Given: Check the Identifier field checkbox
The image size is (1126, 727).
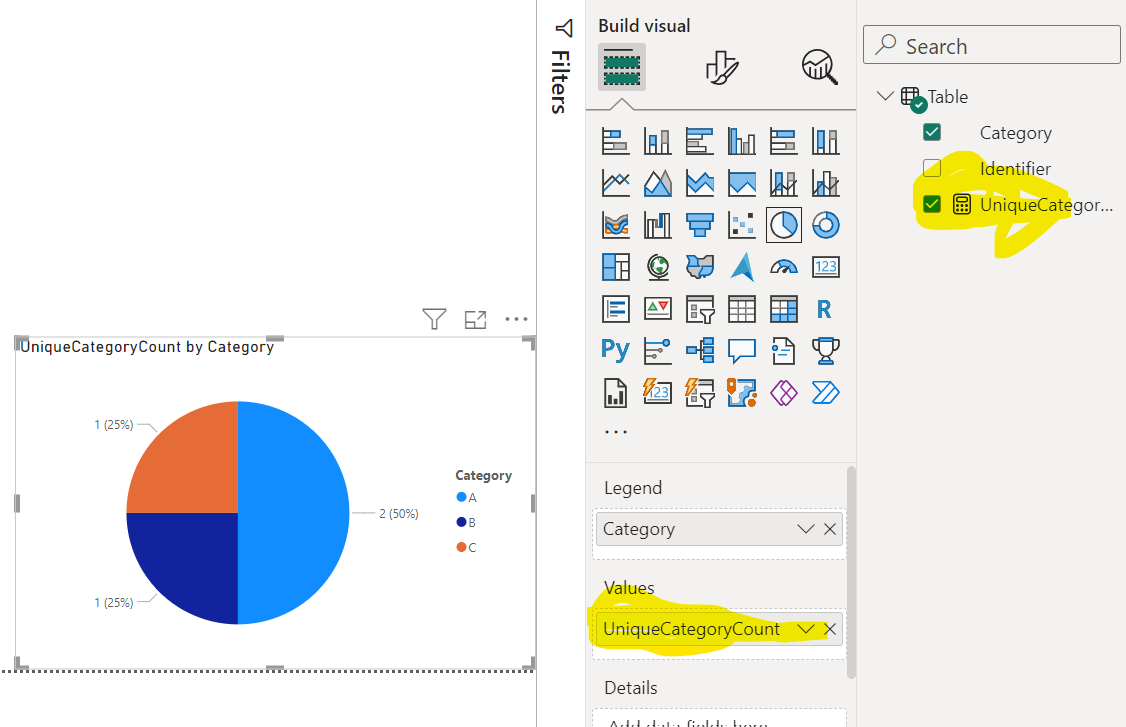Looking at the screenshot, I should 931,168.
